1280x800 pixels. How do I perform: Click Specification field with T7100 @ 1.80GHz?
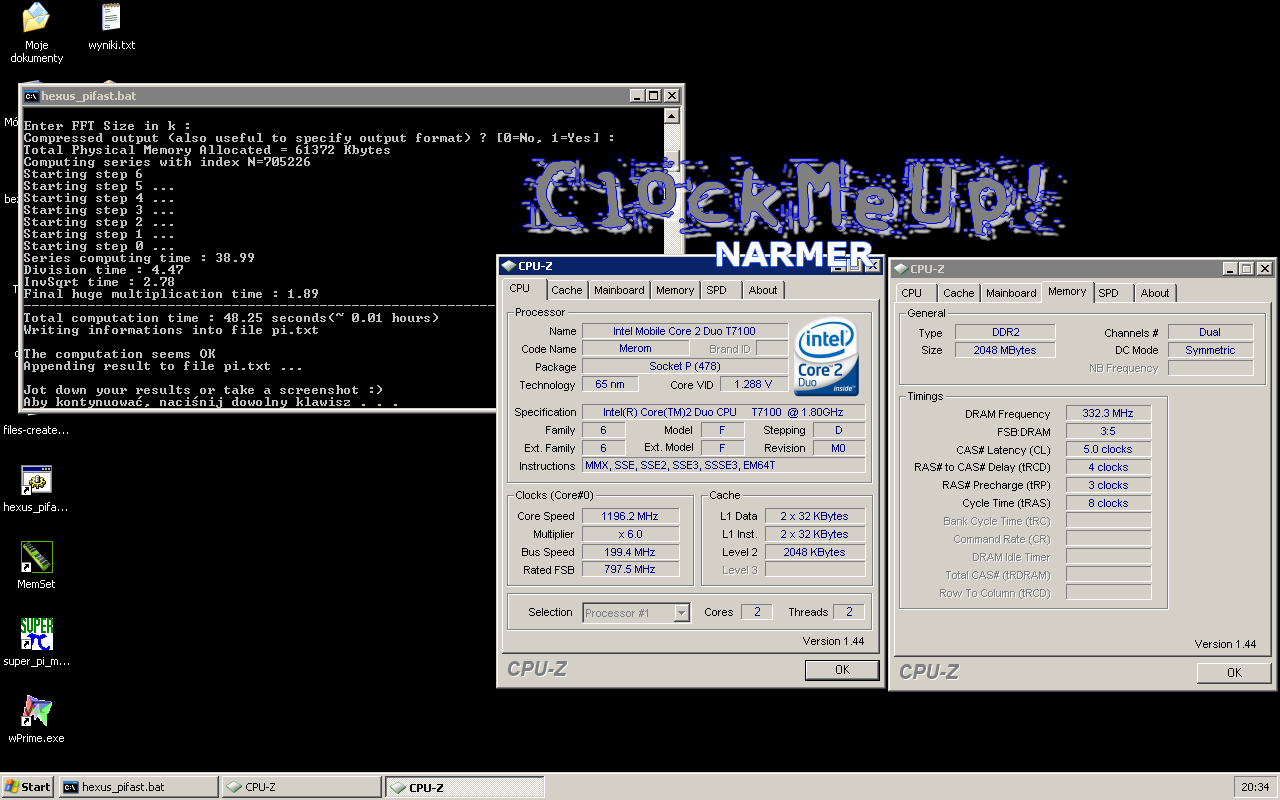[x=724, y=413]
